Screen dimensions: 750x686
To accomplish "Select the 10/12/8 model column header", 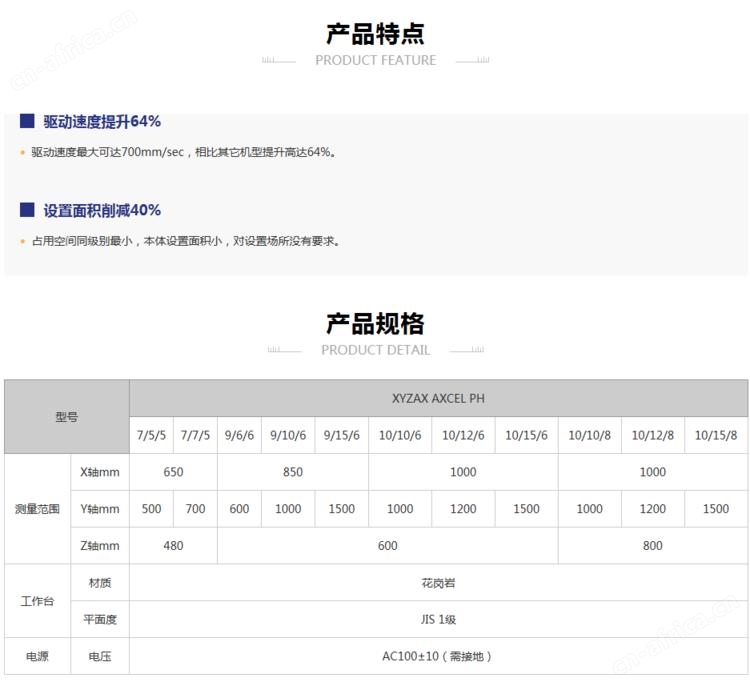I will [x=652, y=435].
